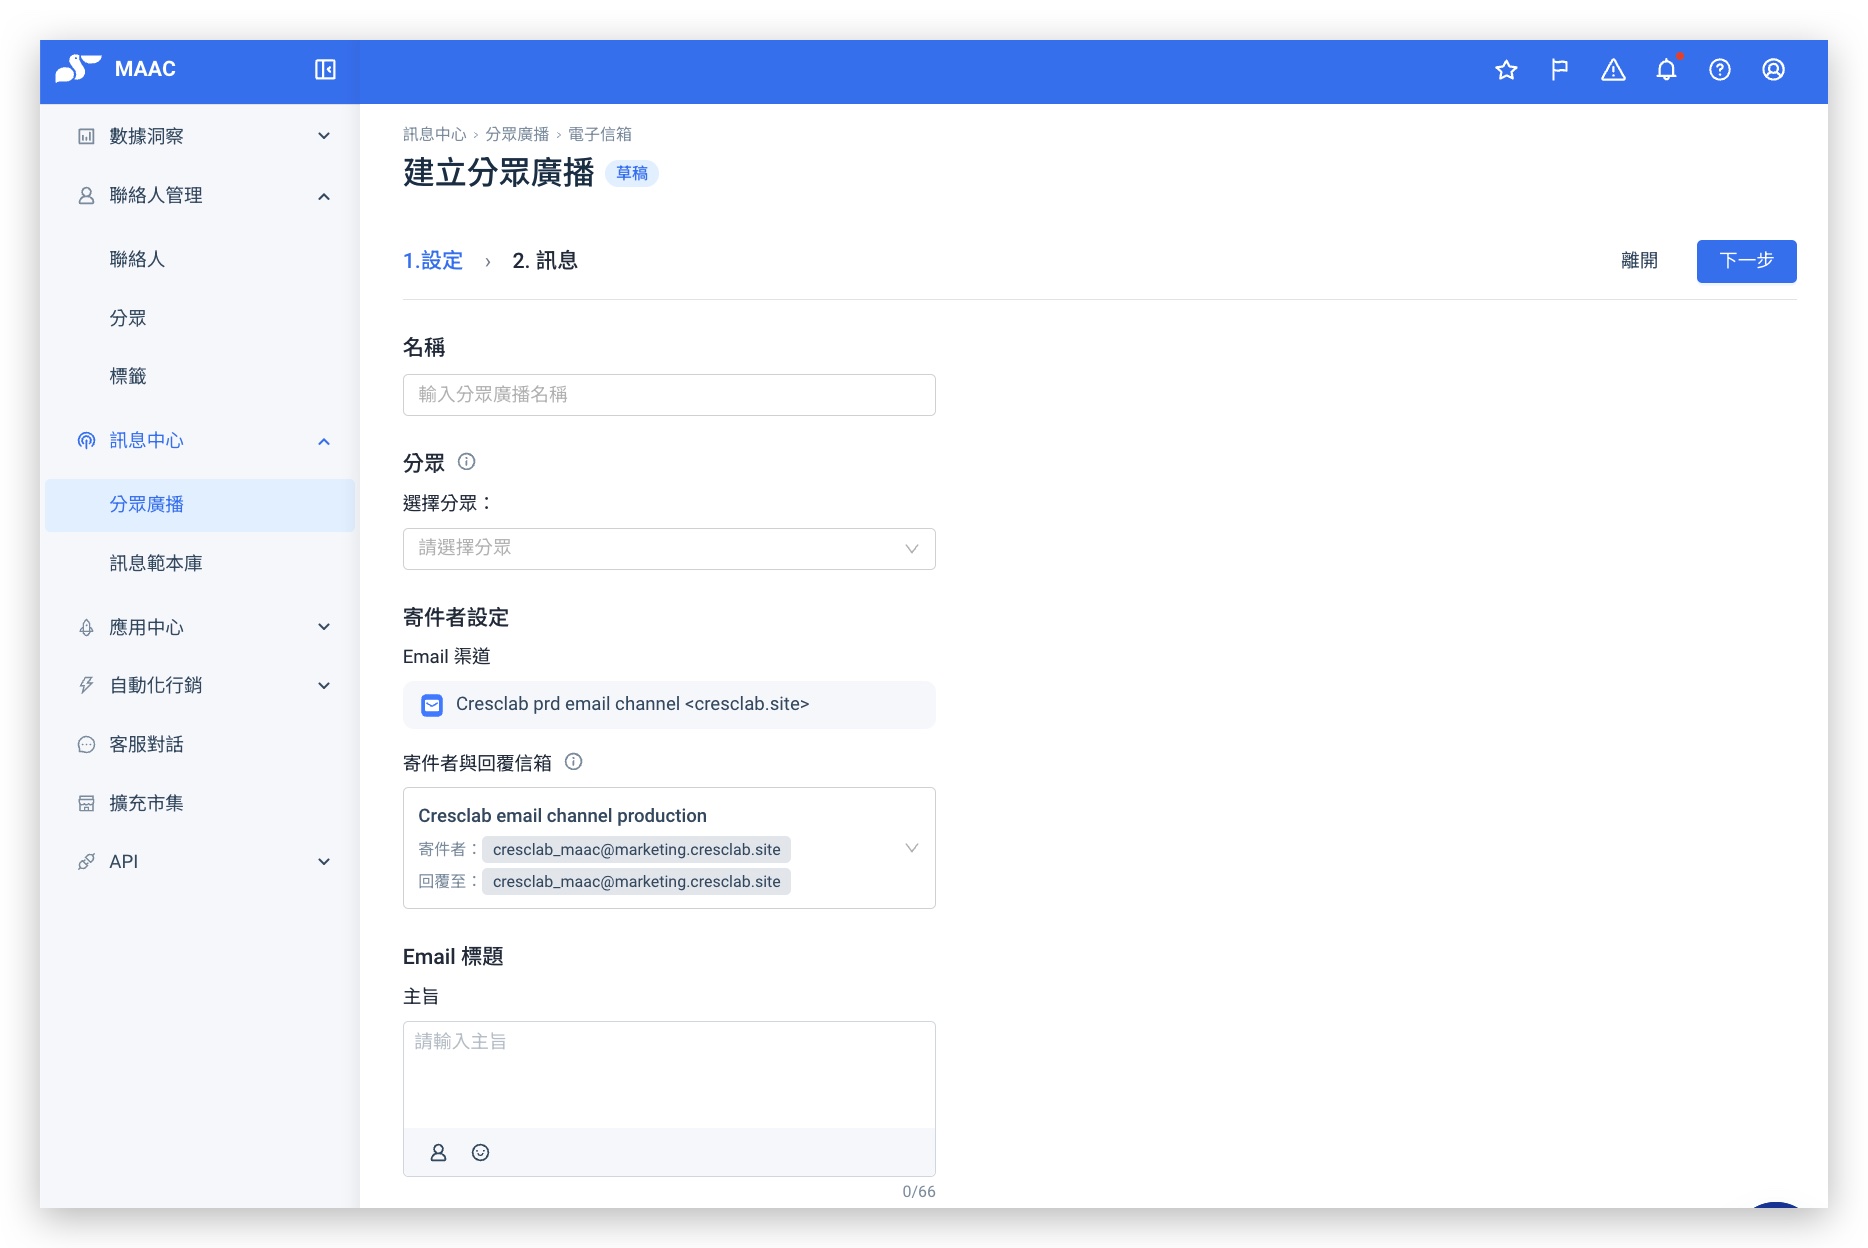Open notifications bell icon
The image size is (1868, 1248).
tap(1666, 69)
